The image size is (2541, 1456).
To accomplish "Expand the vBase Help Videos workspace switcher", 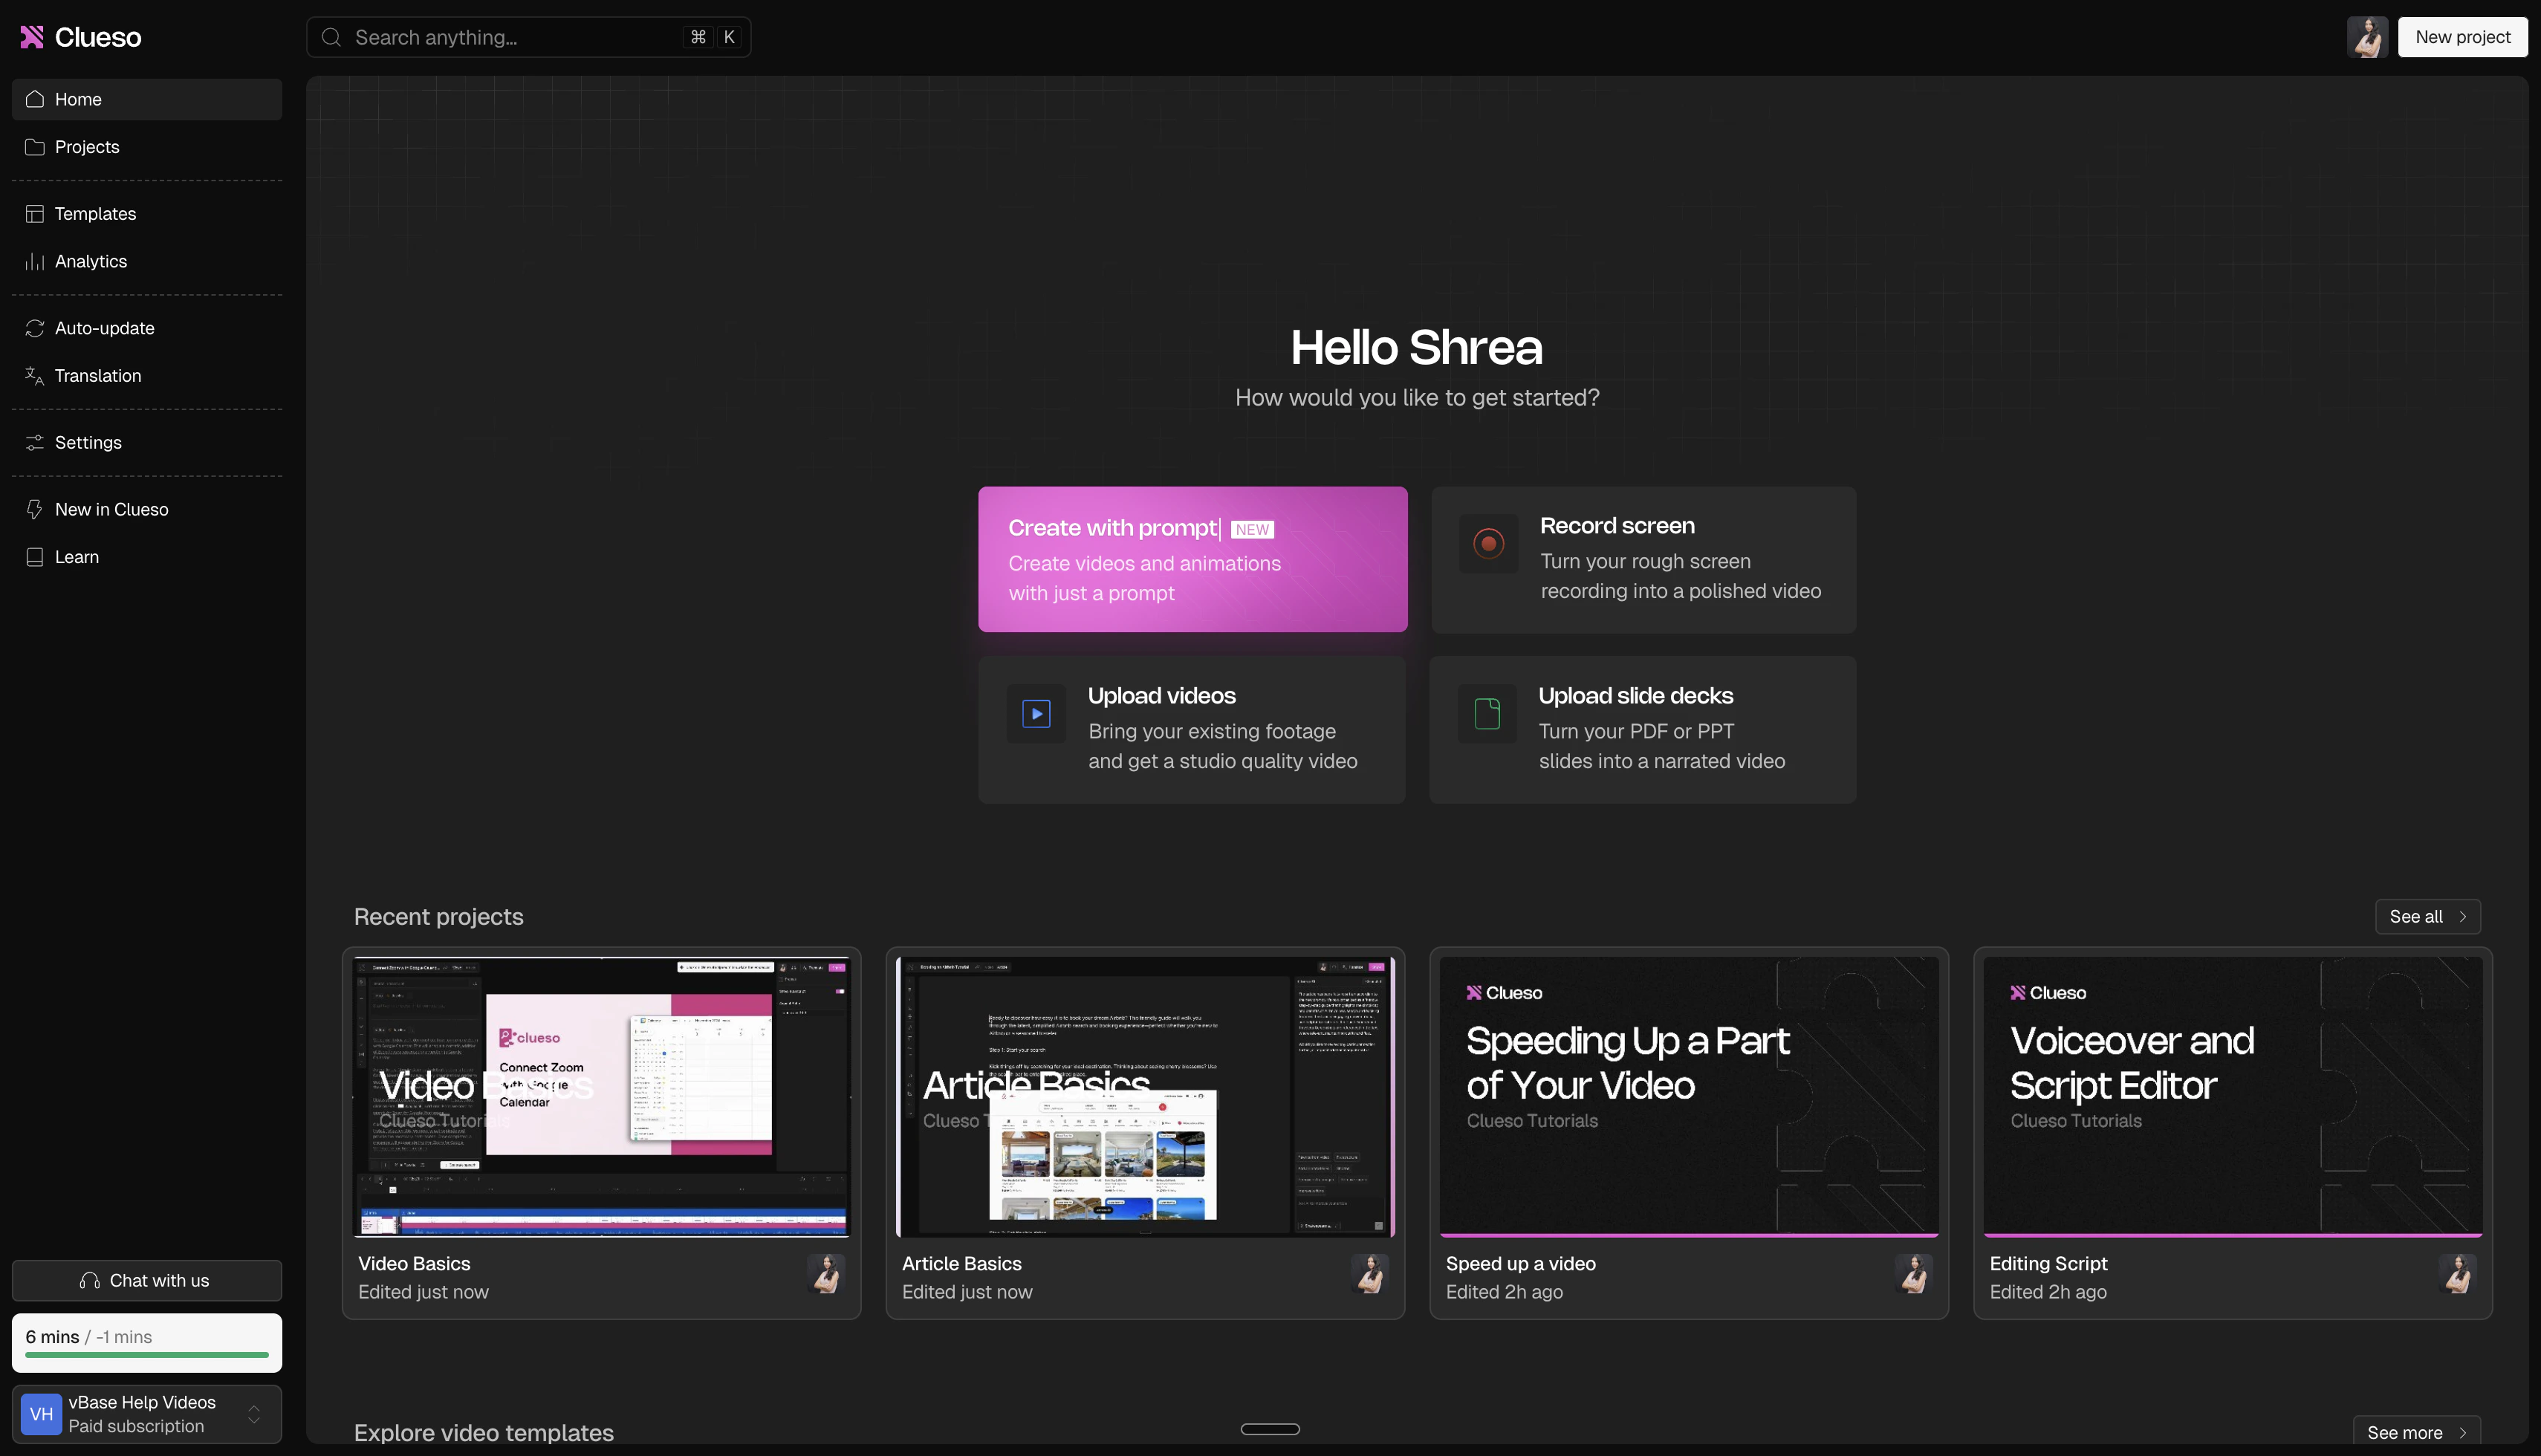I will 254,1414.
